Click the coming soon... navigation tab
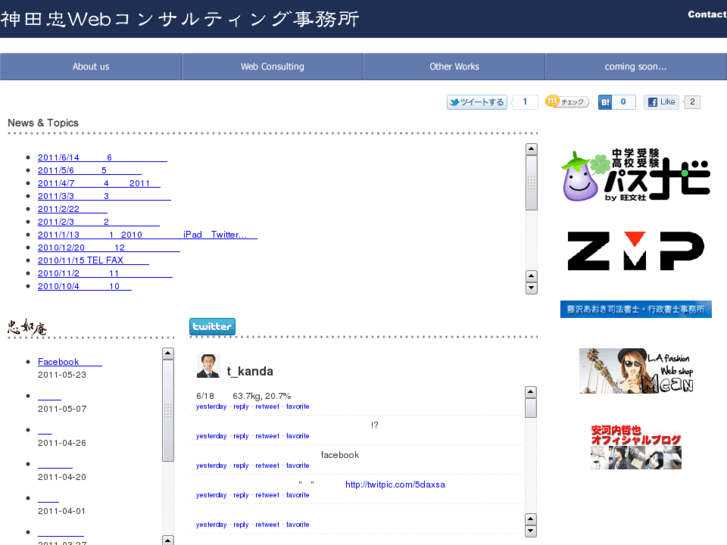This screenshot has height=545, width=727. point(636,67)
